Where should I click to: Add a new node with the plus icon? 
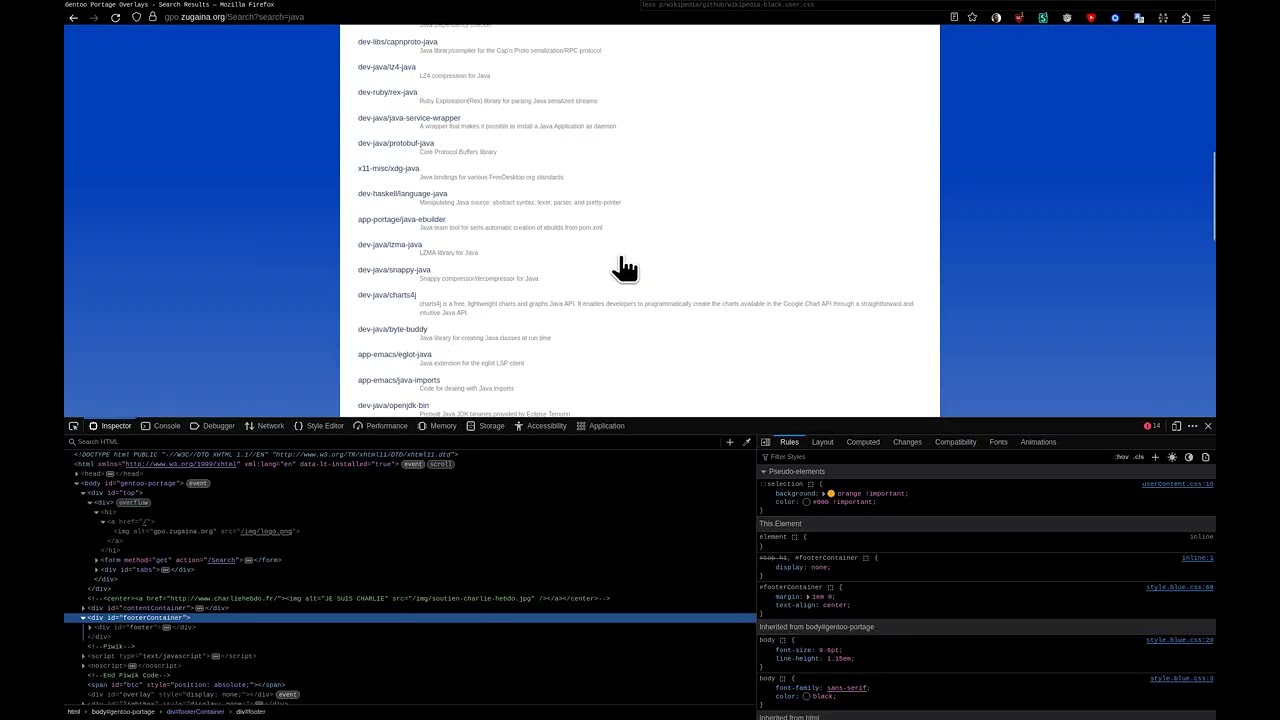click(730, 442)
